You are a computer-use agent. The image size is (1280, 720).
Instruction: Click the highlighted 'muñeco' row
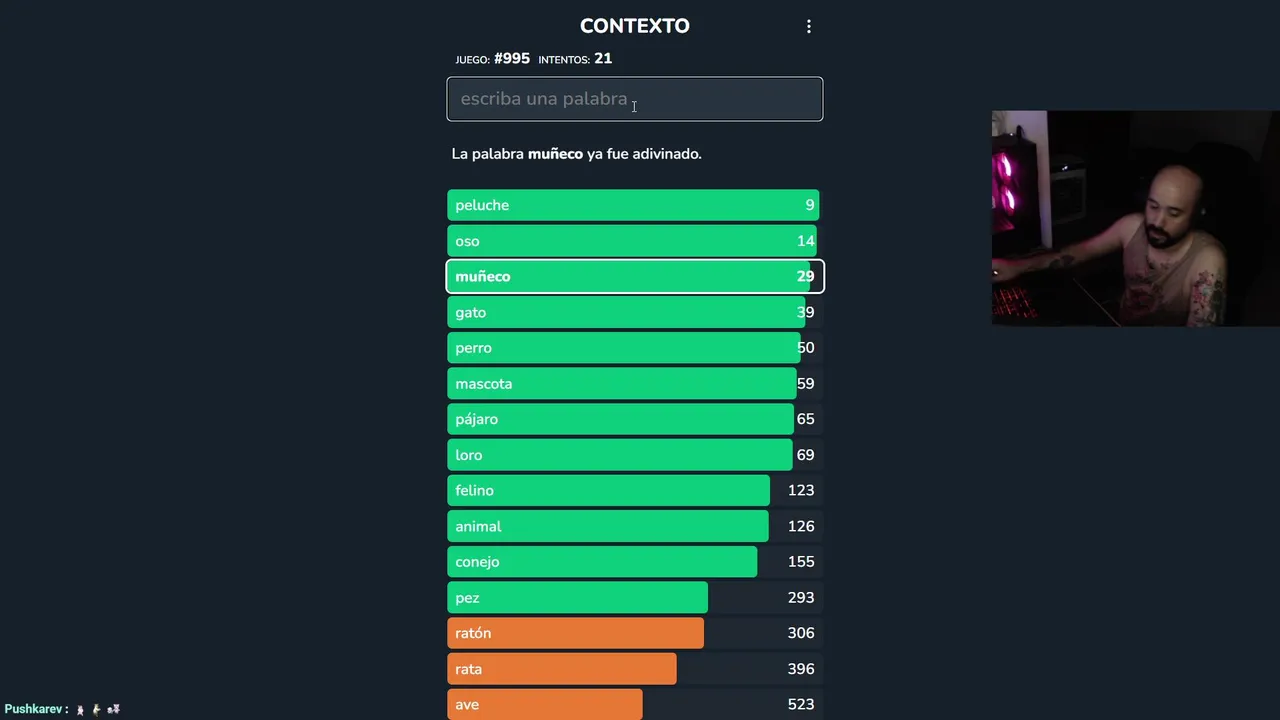[634, 277]
